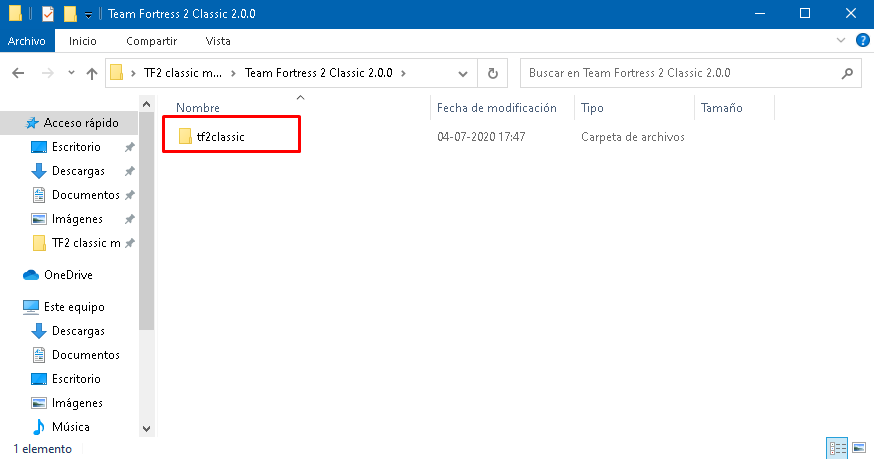Sort by Fecha de modificación column

click(496, 108)
